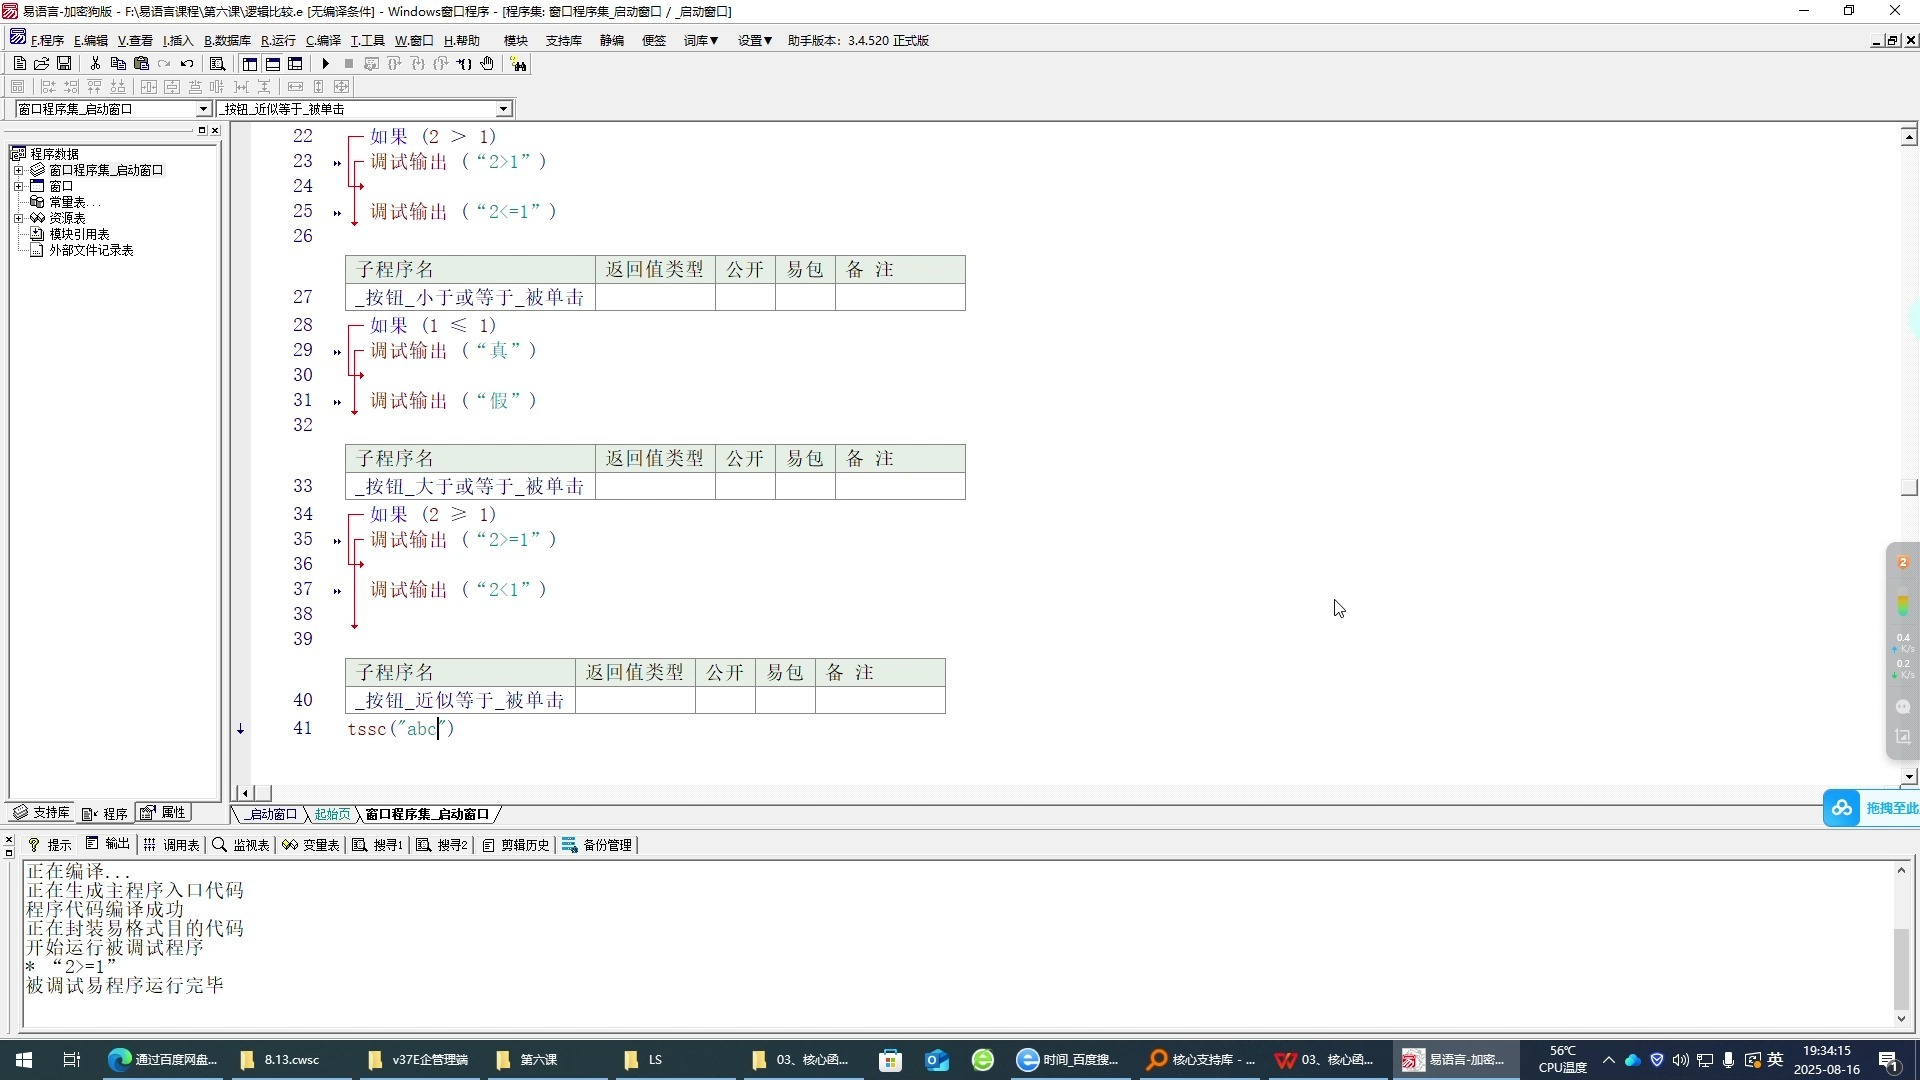The image size is (1920, 1080).
Task: Open the 备份管理 output tab
Action: [597, 845]
